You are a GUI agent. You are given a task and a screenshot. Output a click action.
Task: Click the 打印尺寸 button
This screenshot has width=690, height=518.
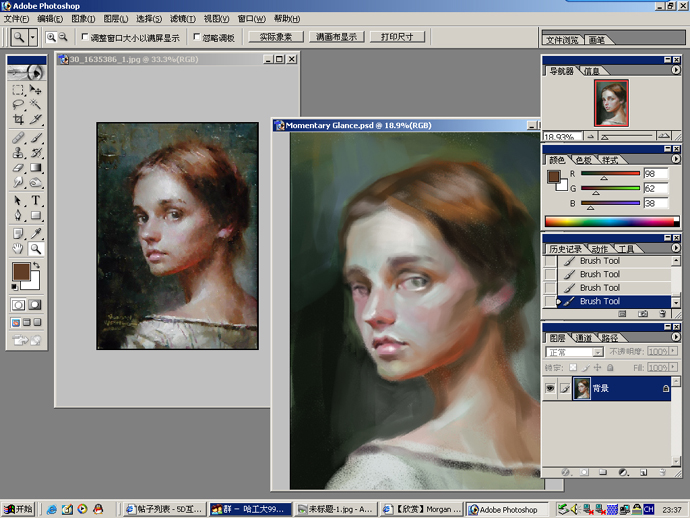397,37
